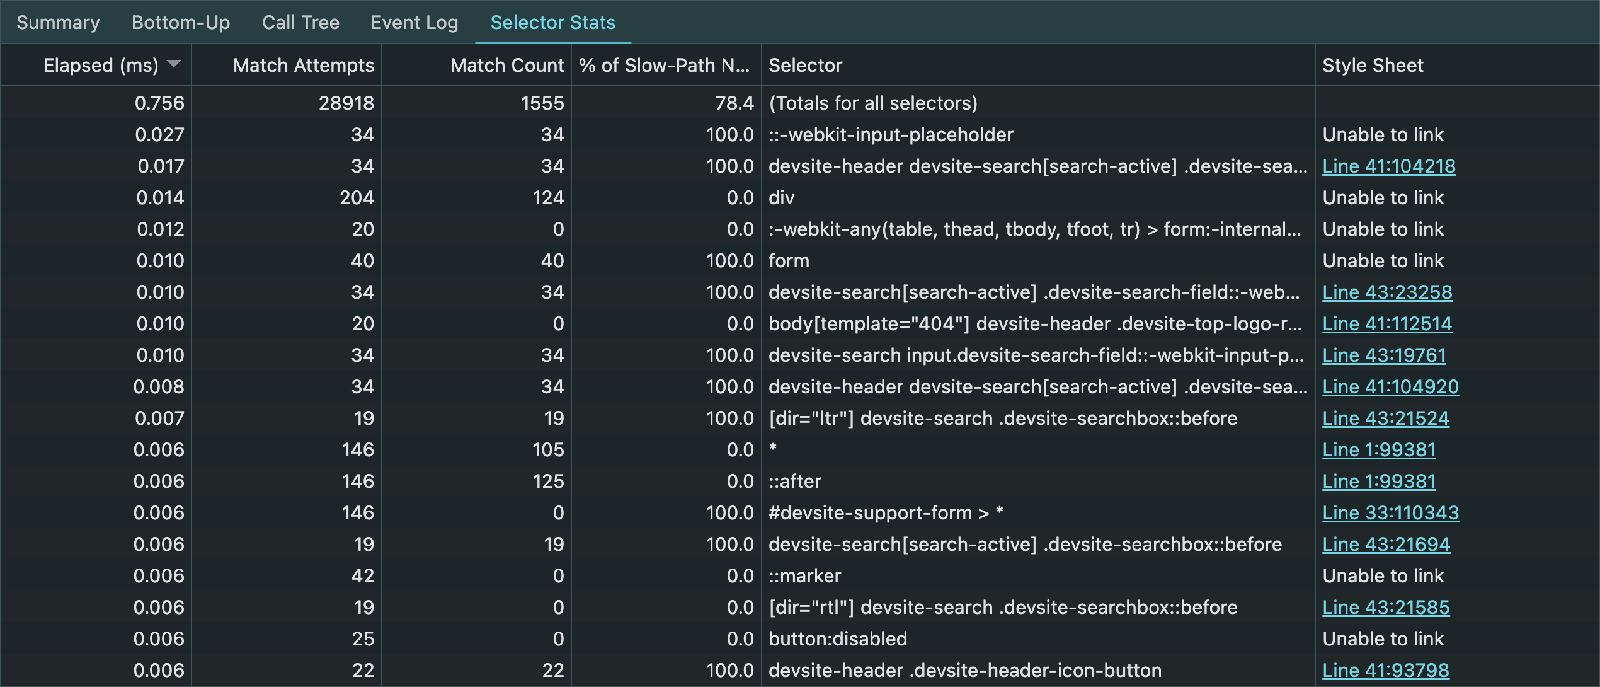1600x687 pixels.
Task: Open the Line 43:21524 link
Action: tap(1385, 418)
